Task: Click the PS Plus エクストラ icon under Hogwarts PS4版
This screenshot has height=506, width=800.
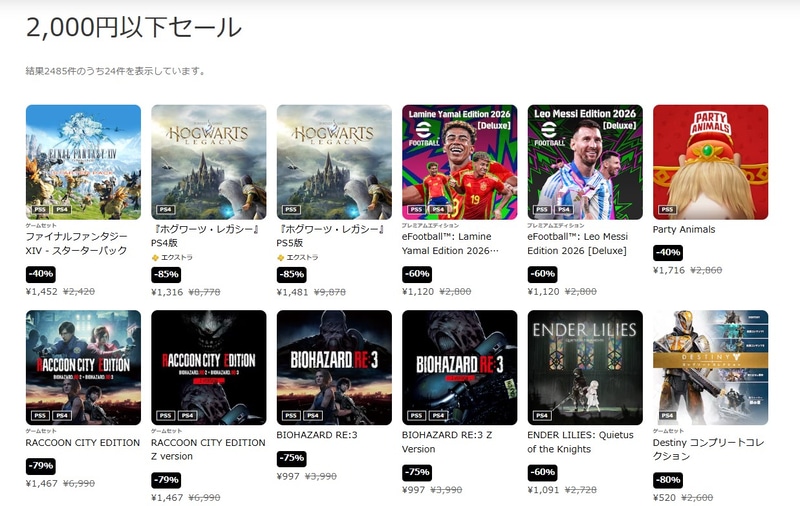Action: 155,258
